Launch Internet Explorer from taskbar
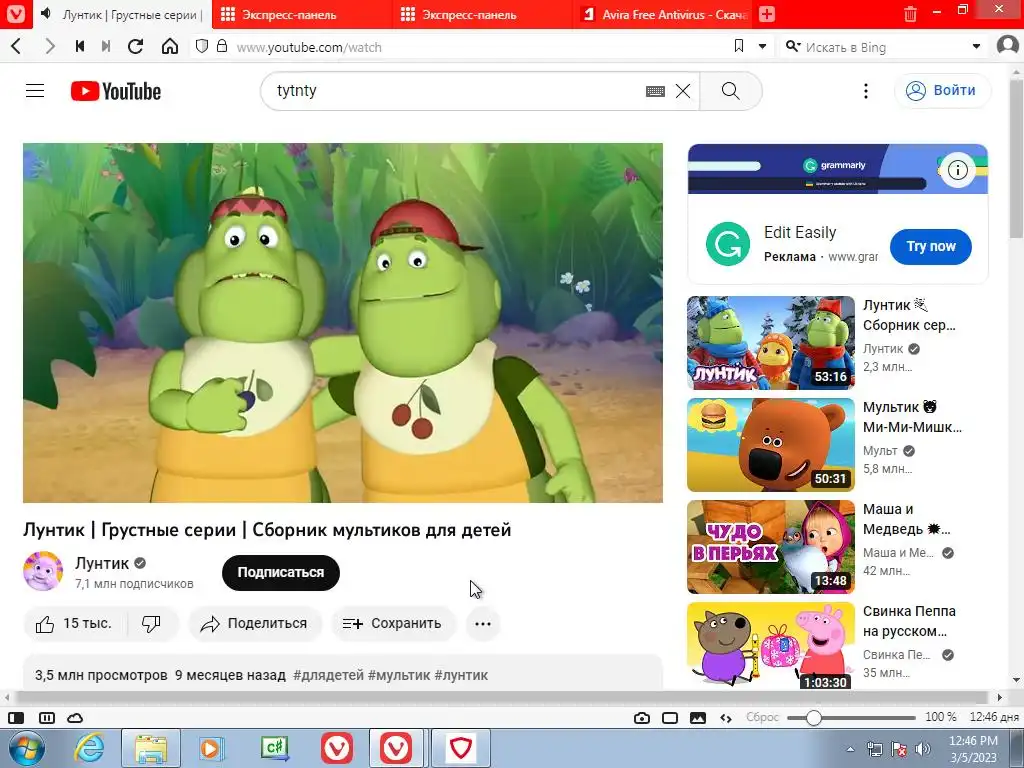 [89, 748]
